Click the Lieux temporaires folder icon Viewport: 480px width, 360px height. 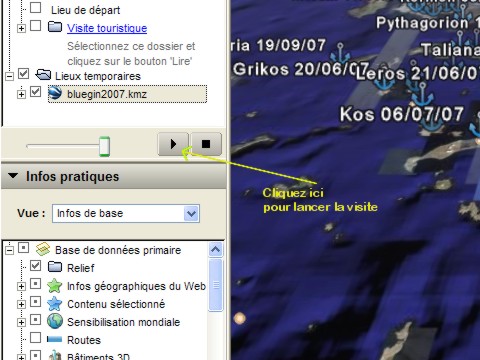pos(43,75)
